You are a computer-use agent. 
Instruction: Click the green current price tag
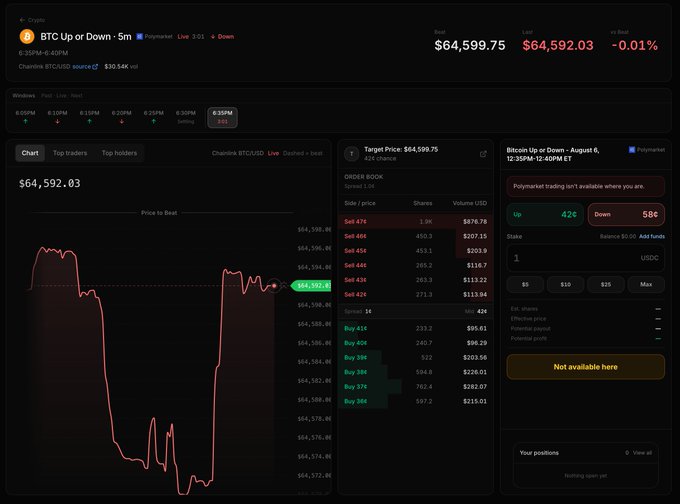tap(311, 285)
